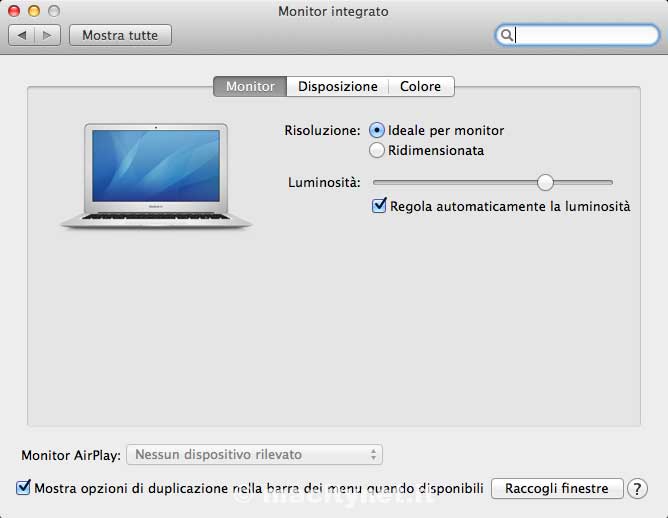
Task: Select the Monitor tab
Action: pos(250,86)
